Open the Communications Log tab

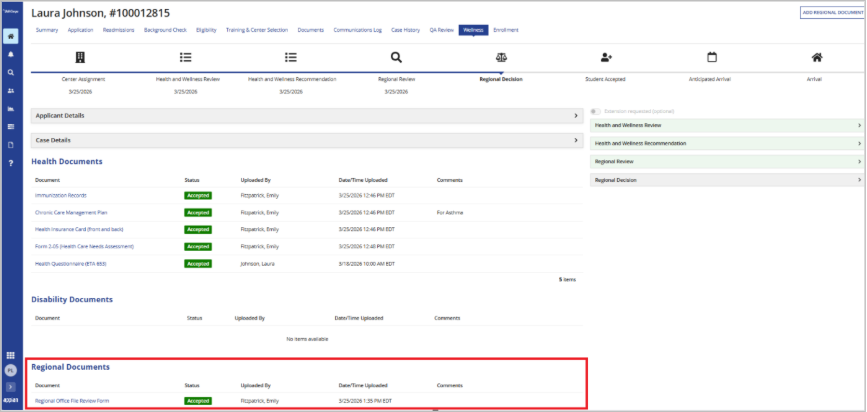point(357,30)
